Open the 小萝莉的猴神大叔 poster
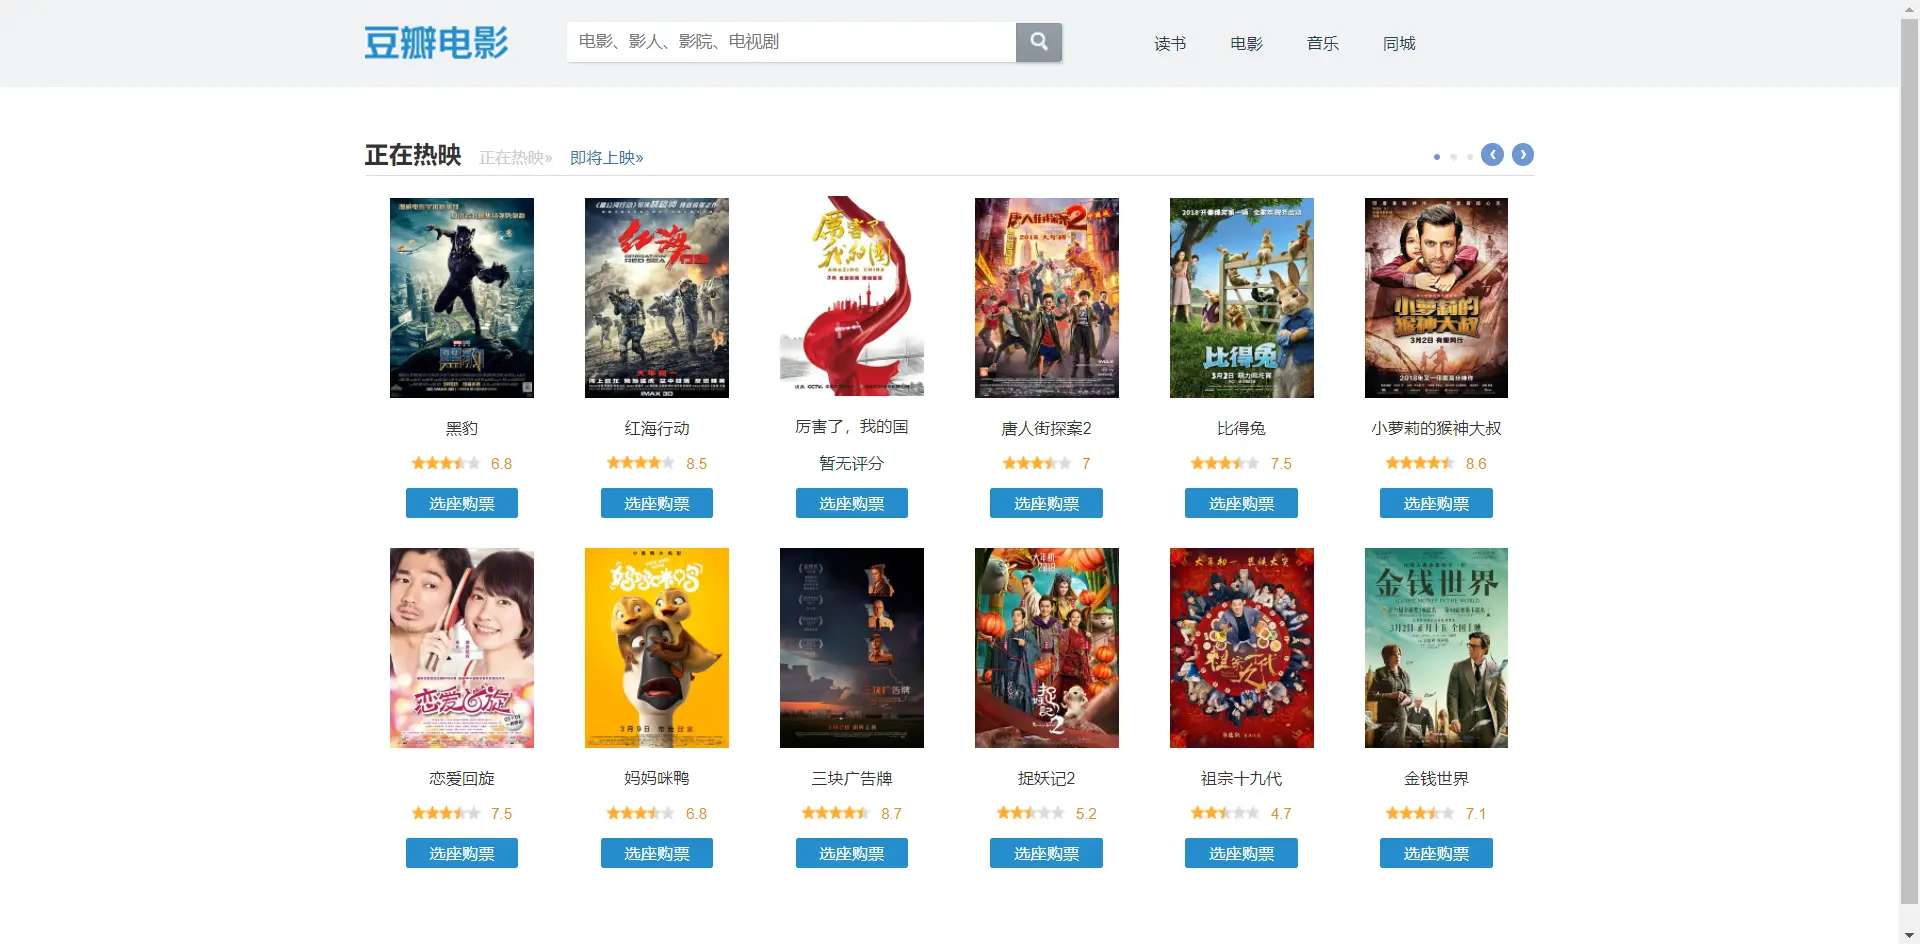This screenshot has width=1920, height=944. pos(1436,298)
